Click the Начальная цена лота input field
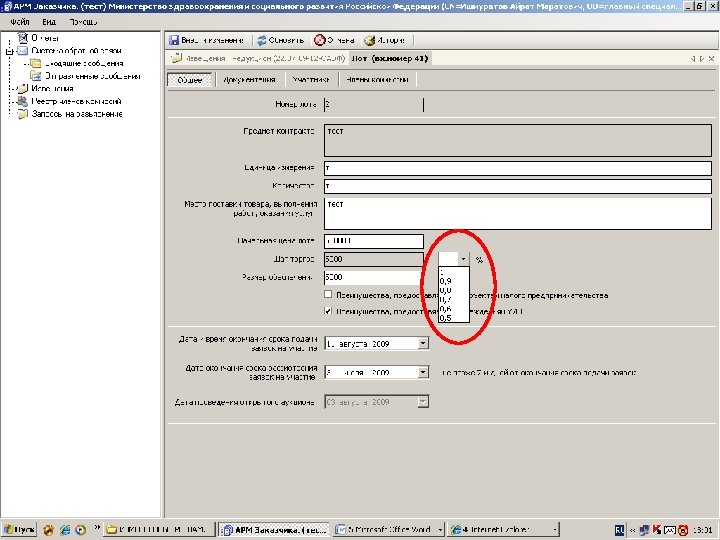This screenshot has height=540, width=720. coord(374,241)
